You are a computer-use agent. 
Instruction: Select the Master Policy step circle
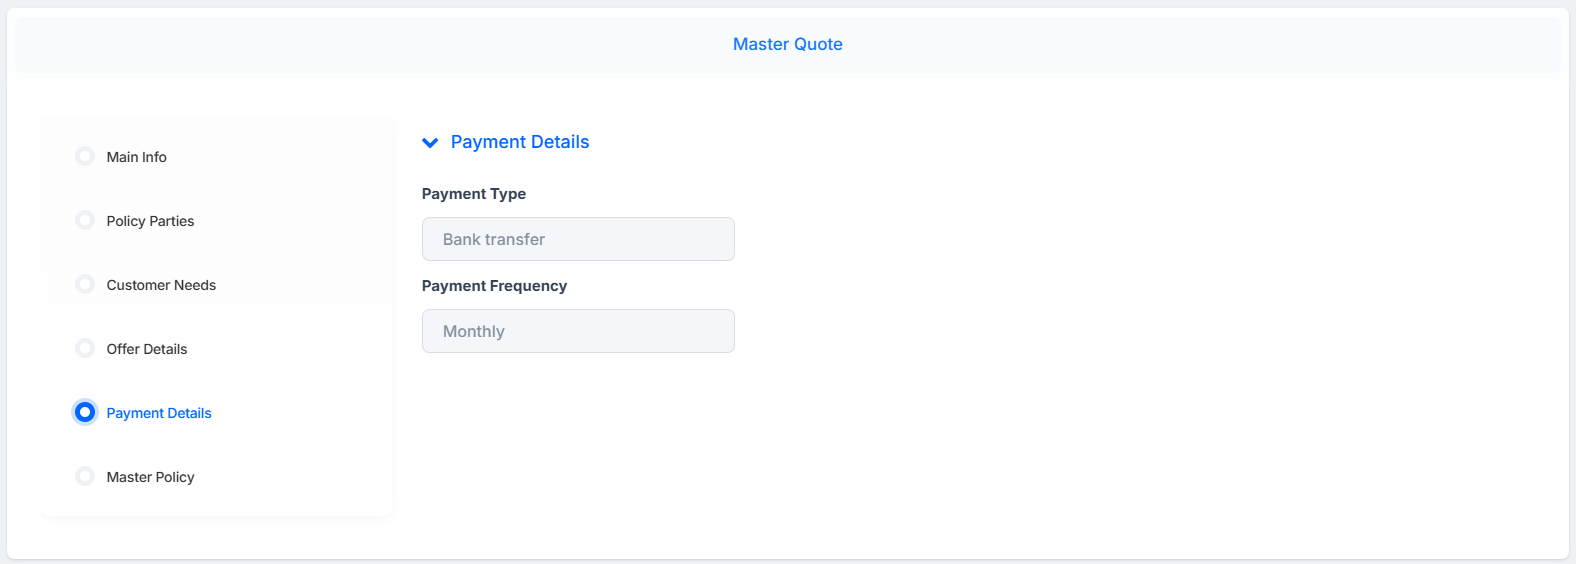(85, 476)
